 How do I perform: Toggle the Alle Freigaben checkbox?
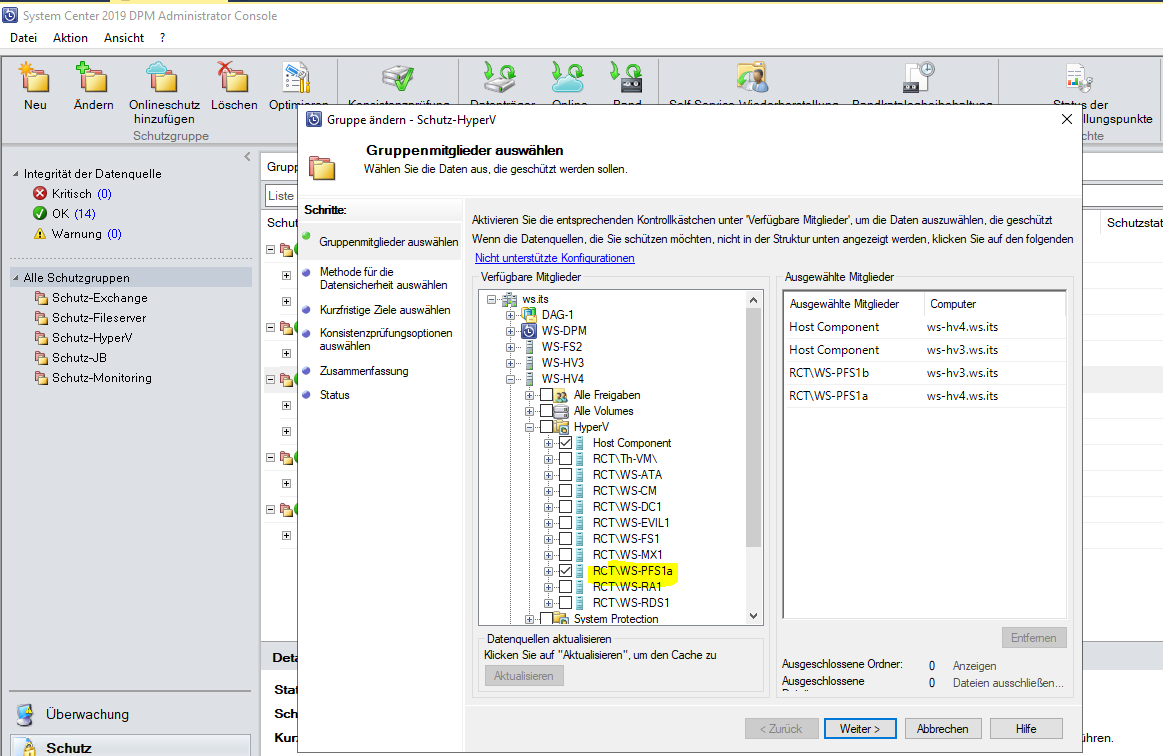point(547,395)
